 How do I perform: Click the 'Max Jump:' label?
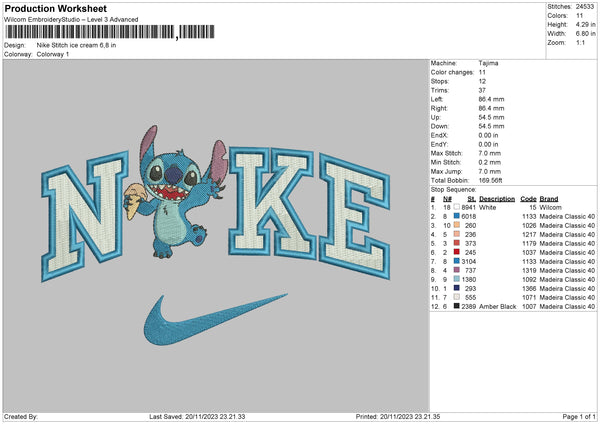click(447, 171)
